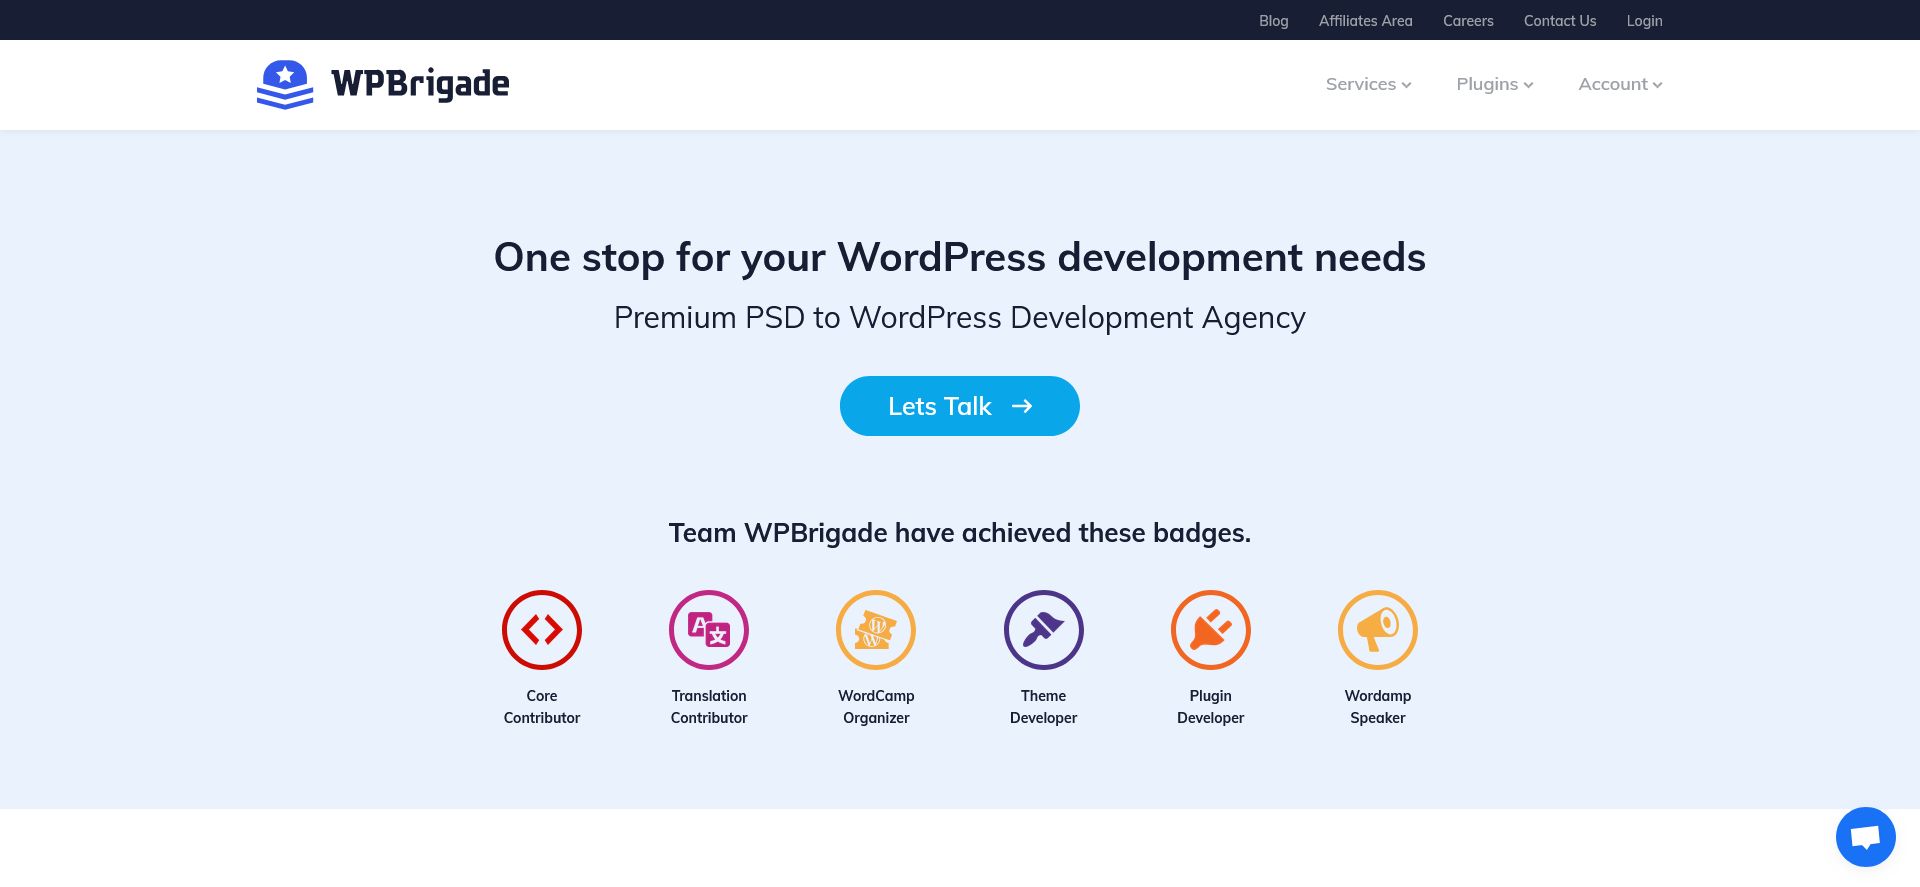Click the 'Core Contributor' label

(x=542, y=707)
